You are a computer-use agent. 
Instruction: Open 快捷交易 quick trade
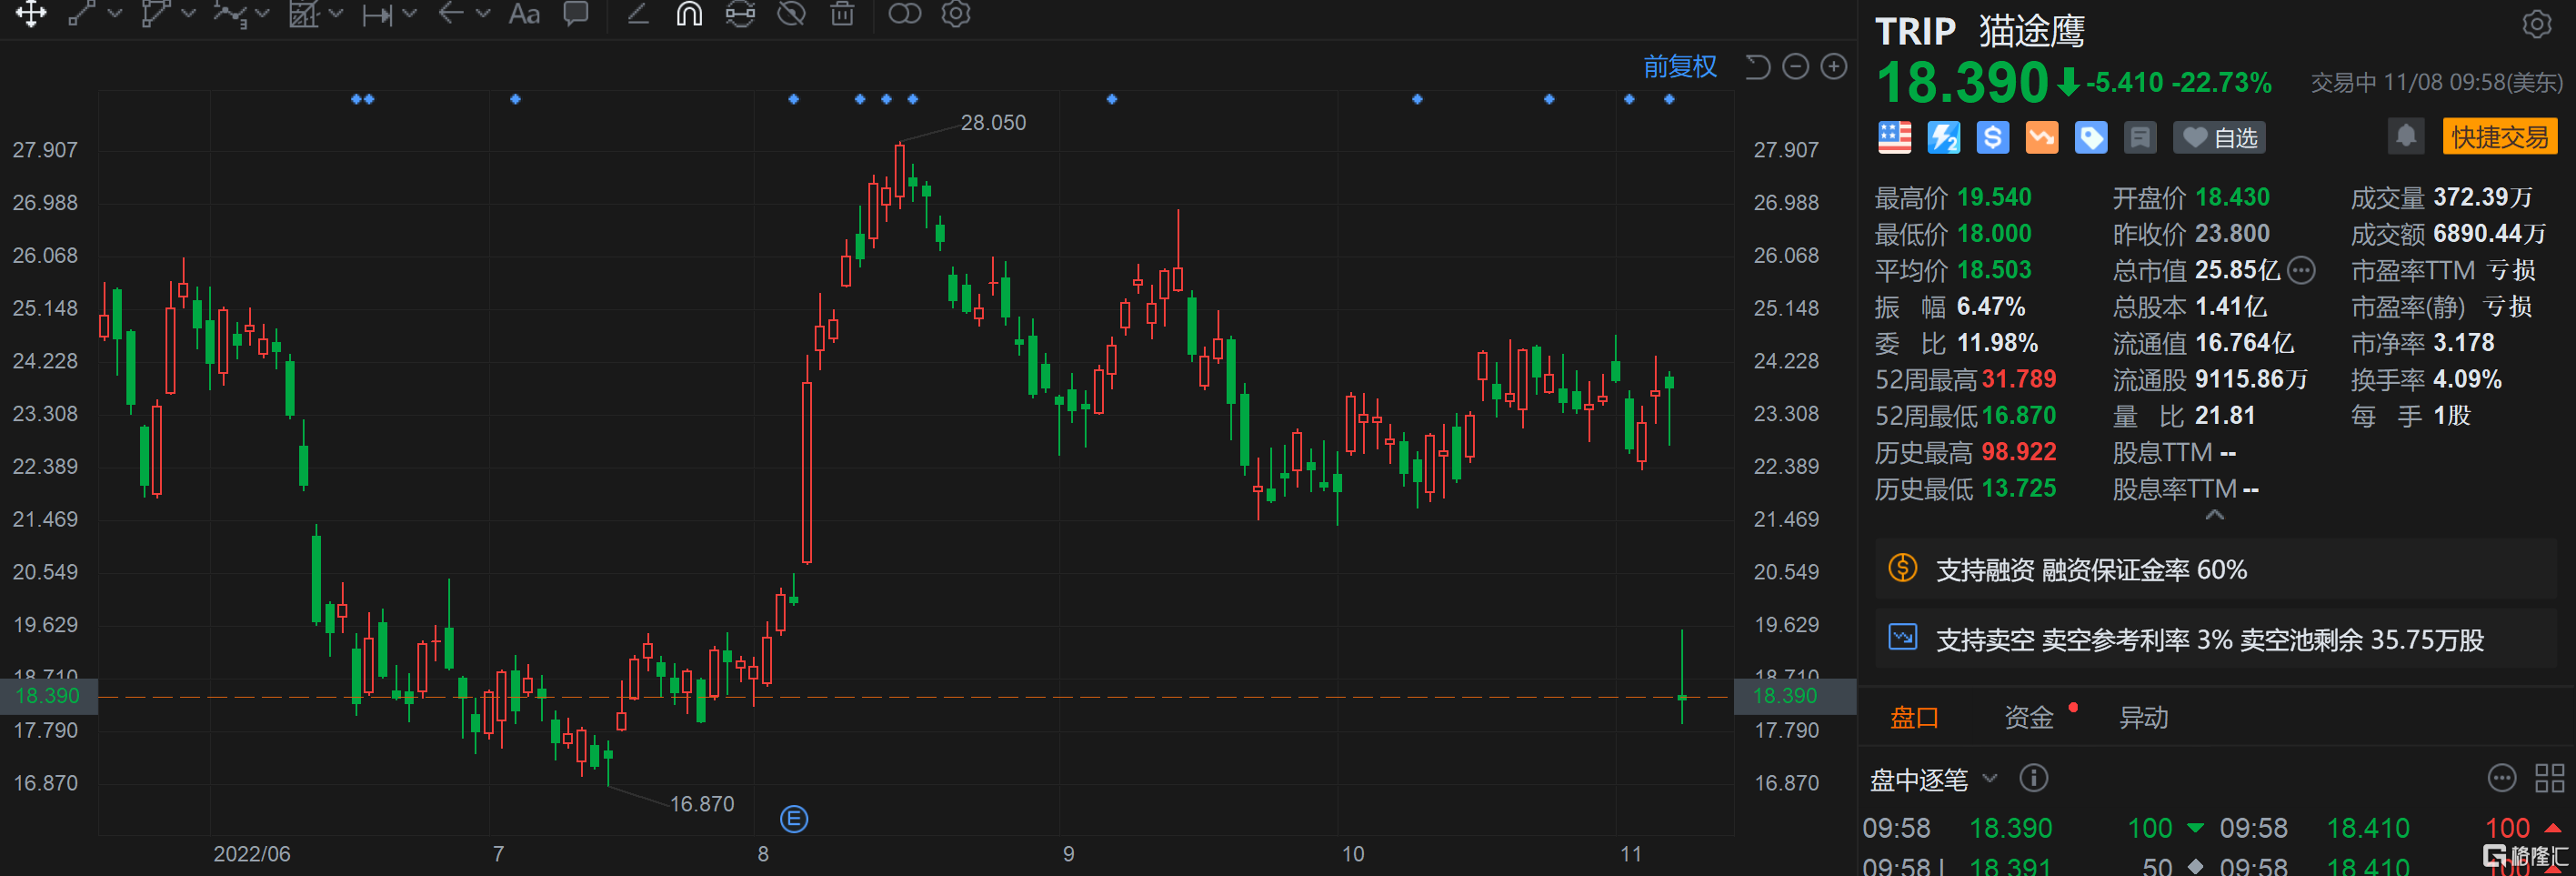(x=2499, y=136)
